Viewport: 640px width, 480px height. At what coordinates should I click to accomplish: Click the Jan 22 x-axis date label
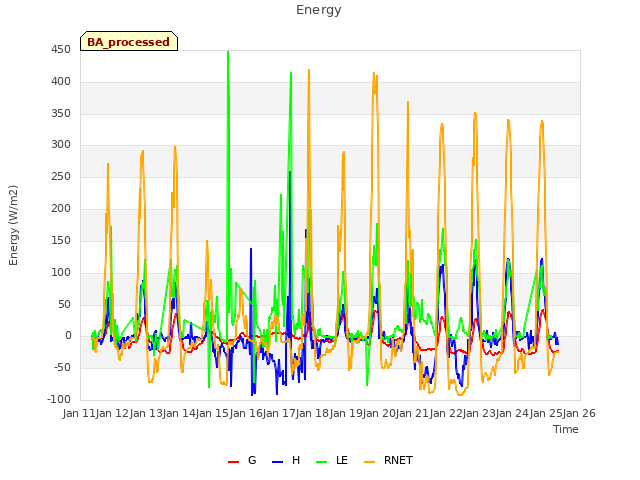coord(446,413)
